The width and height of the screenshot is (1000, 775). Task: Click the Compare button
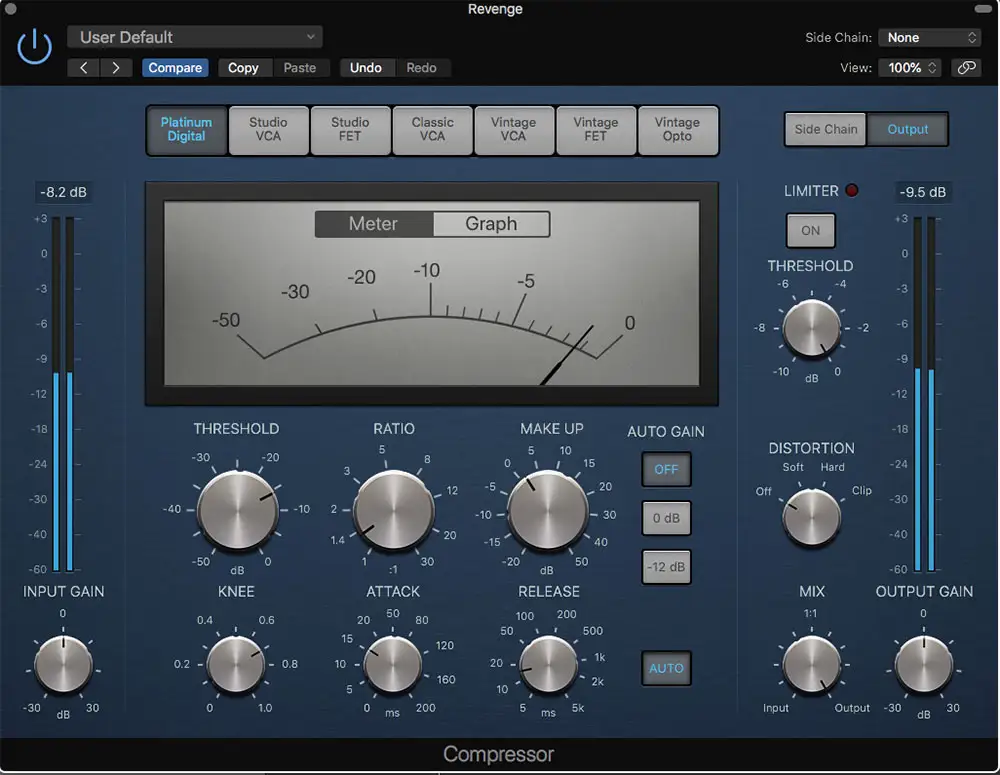[x=175, y=68]
